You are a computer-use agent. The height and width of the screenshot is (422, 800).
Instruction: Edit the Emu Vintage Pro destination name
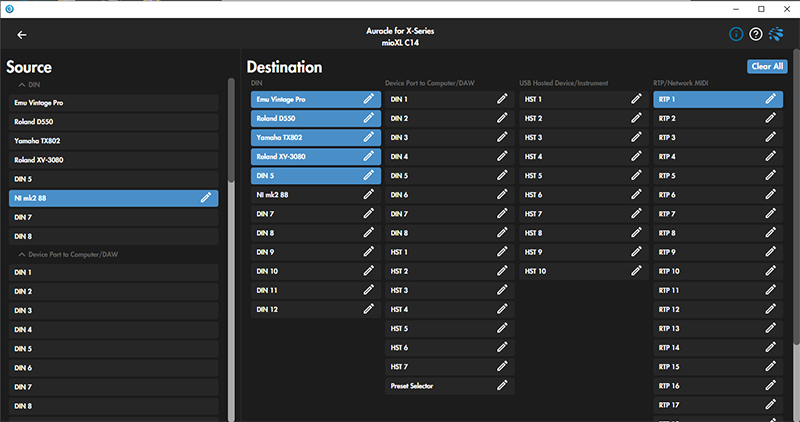click(x=368, y=99)
